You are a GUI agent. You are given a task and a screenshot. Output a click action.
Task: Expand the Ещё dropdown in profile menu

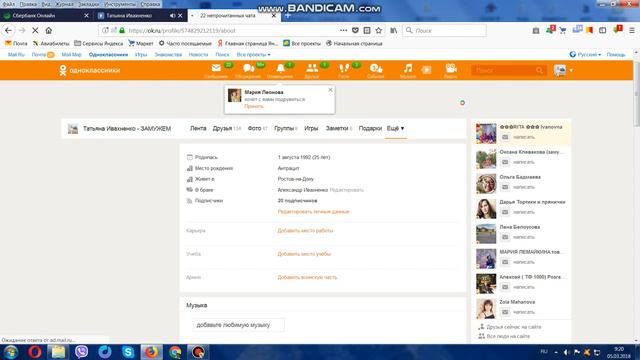tap(396, 128)
